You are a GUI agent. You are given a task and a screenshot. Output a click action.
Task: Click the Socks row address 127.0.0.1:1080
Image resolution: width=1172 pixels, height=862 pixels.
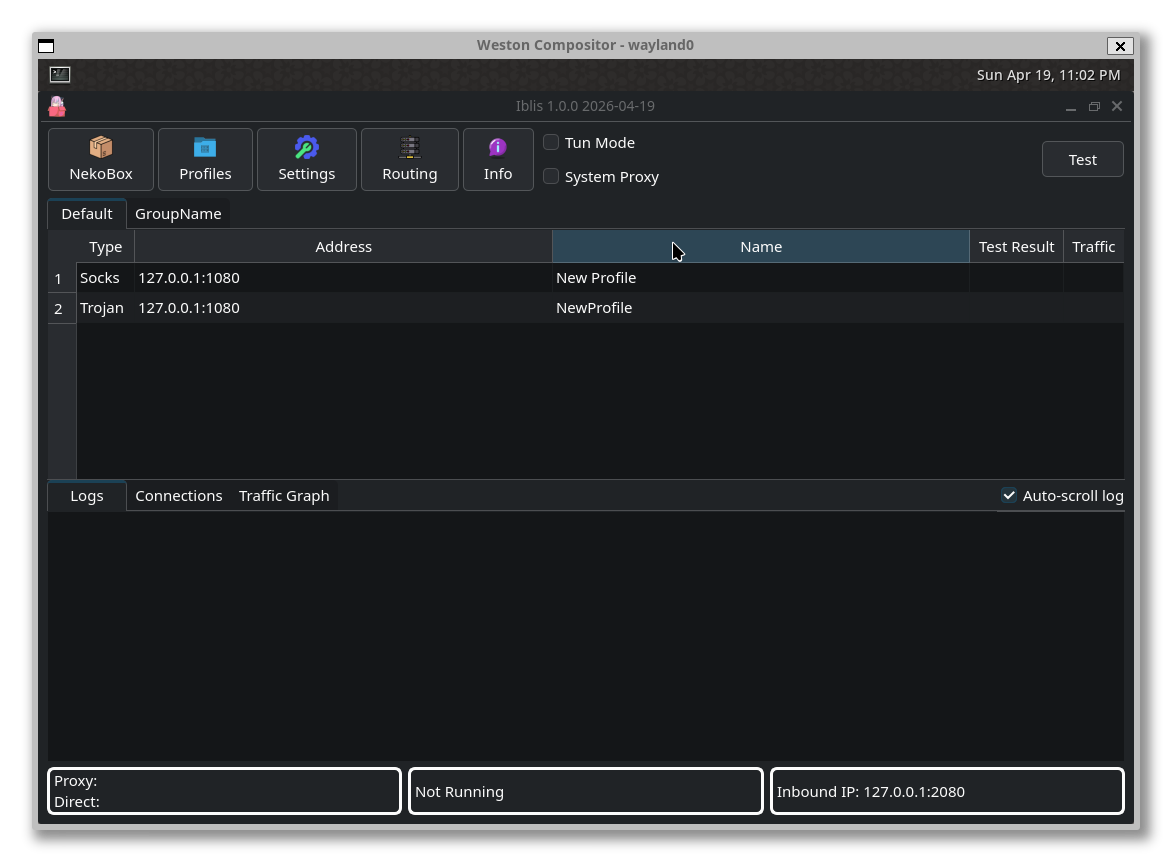[x=343, y=278]
